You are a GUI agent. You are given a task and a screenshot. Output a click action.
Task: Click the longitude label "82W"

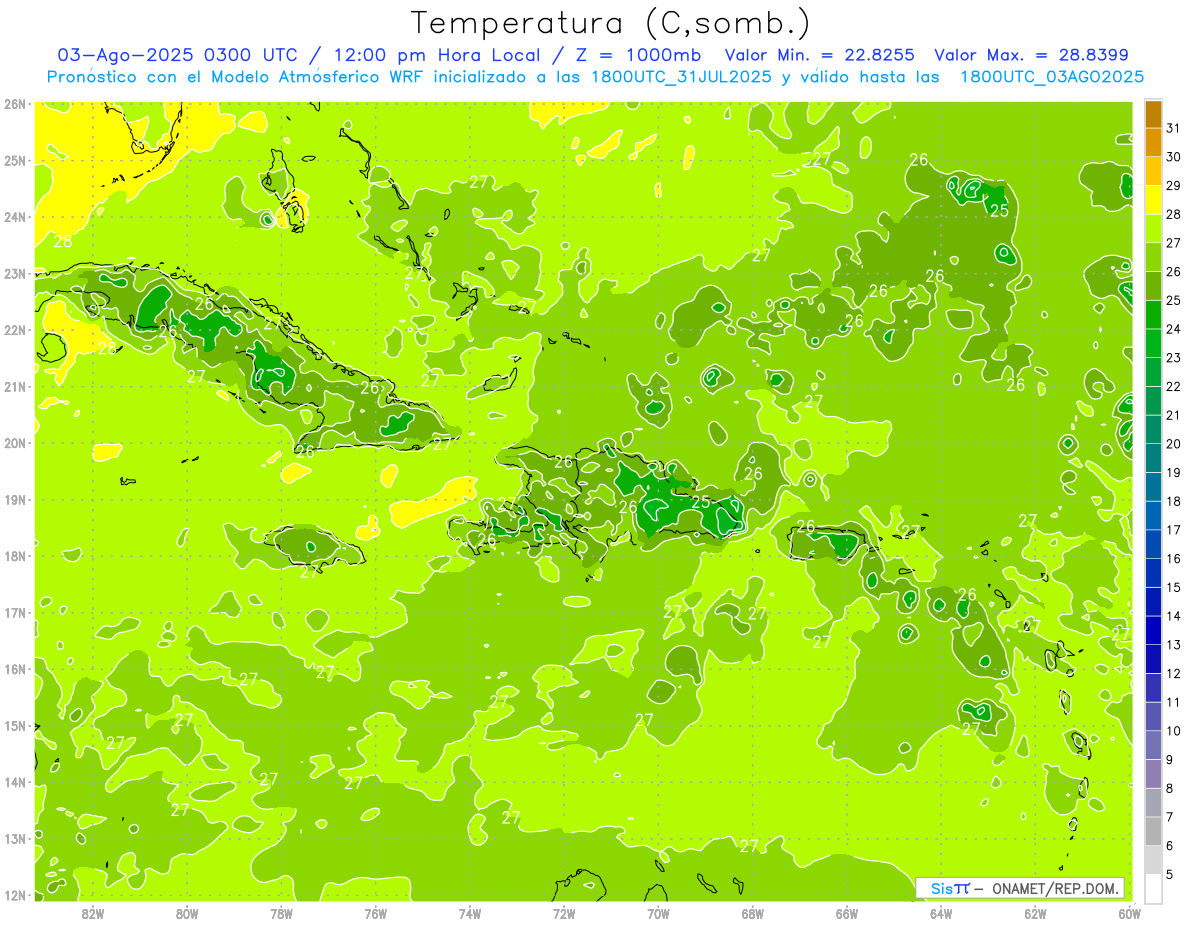93,913
